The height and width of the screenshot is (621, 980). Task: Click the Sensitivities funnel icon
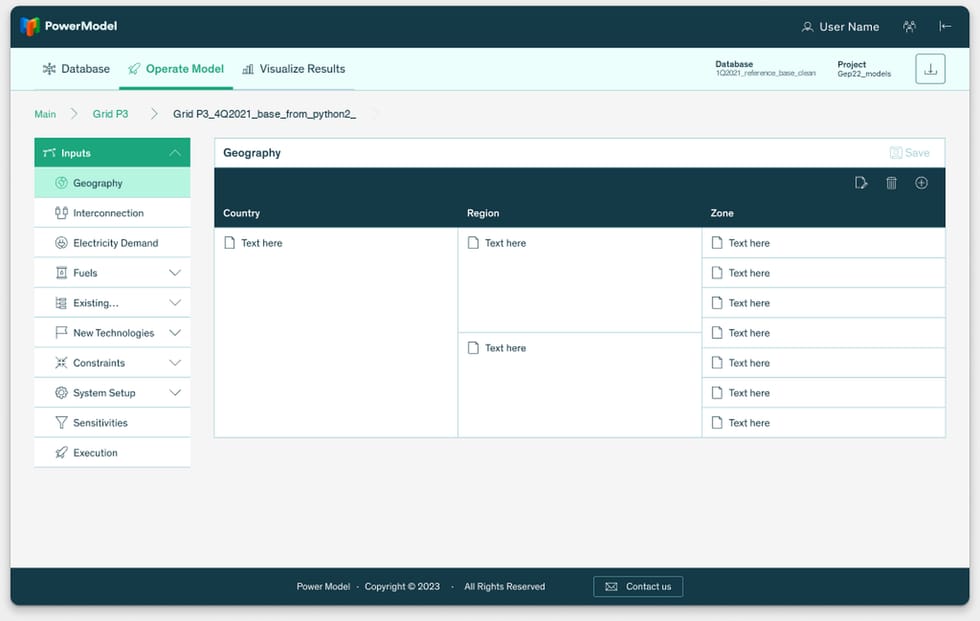point(61,423)
